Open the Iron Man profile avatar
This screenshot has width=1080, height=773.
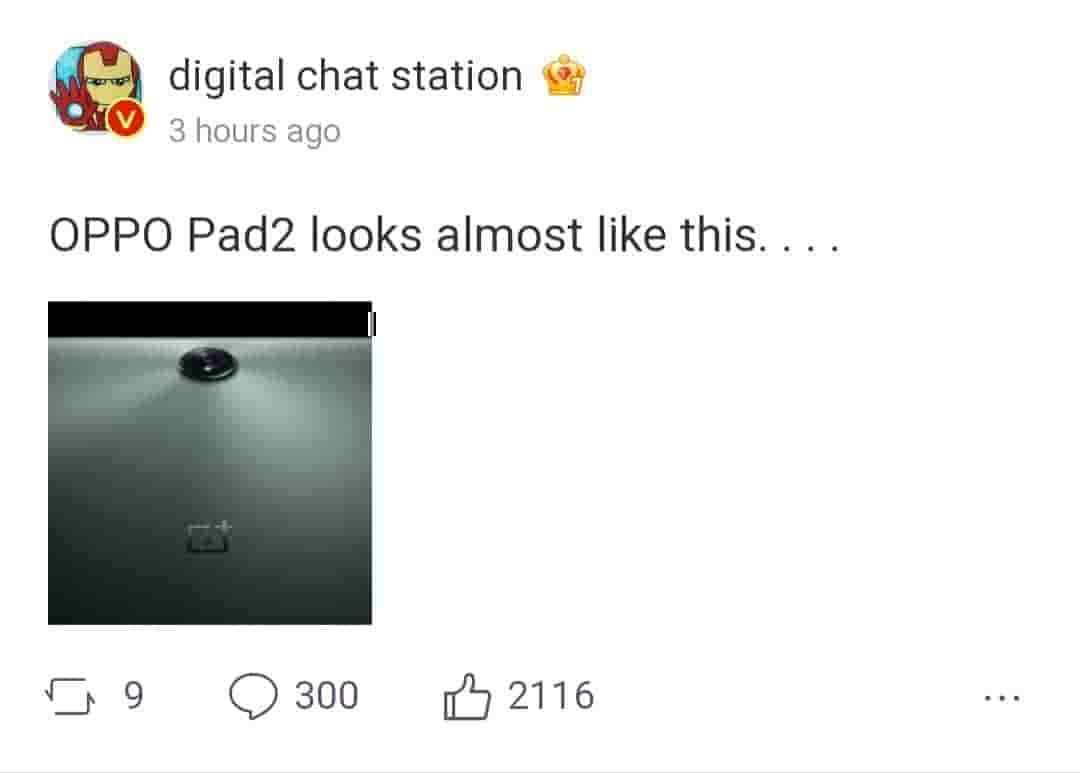[x=96, y=87]
